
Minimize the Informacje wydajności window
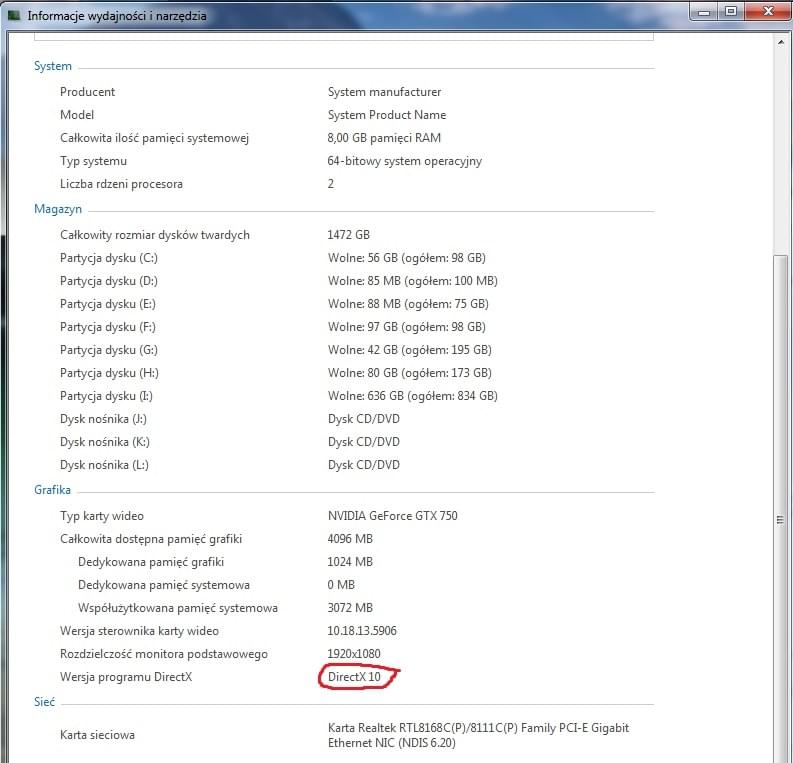[x=701, y=12]
